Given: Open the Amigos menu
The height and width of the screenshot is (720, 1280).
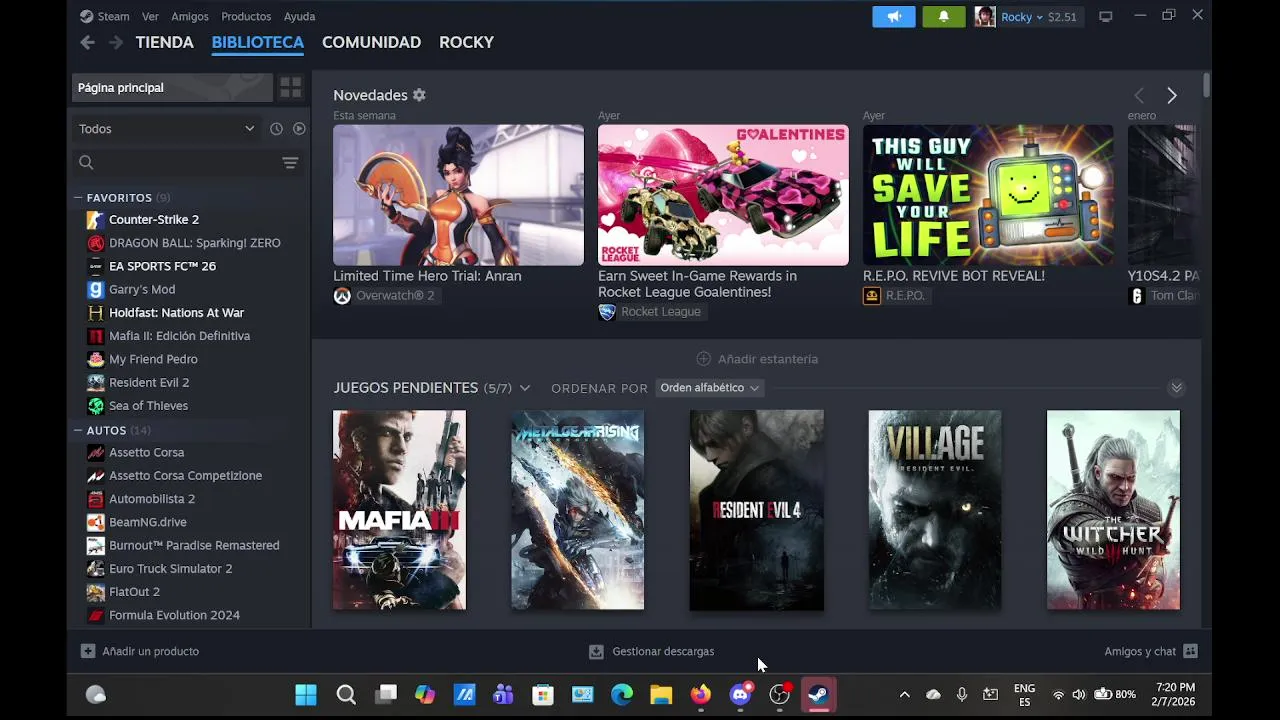Looking at the screenshot, I should pos(190,17).
